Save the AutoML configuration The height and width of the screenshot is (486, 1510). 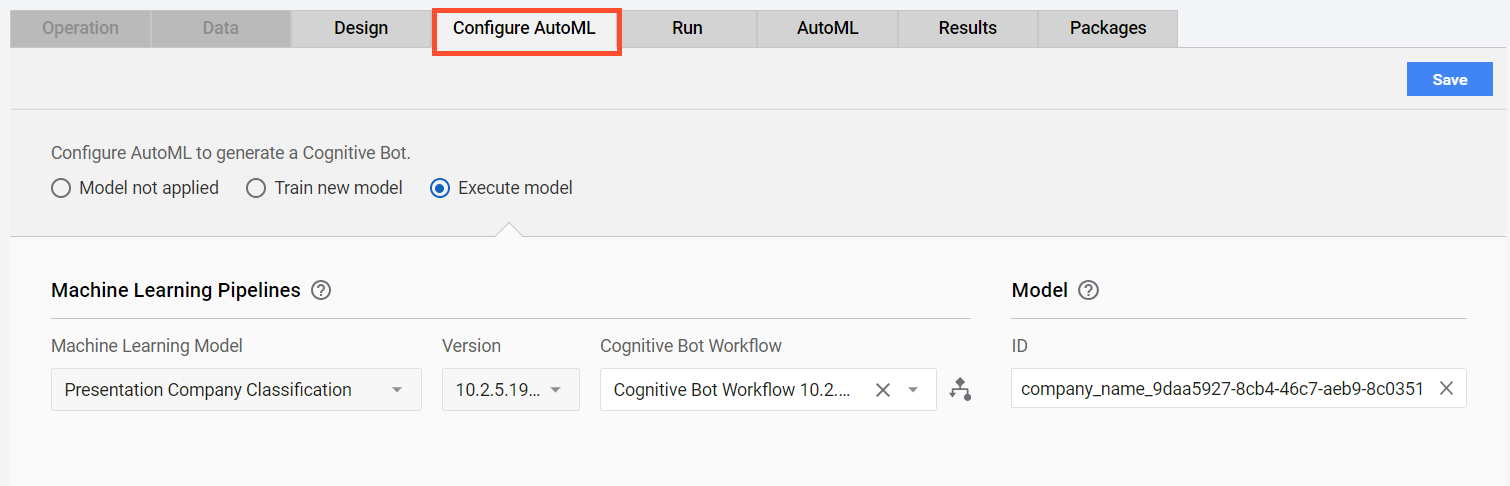click(1449, 80)
